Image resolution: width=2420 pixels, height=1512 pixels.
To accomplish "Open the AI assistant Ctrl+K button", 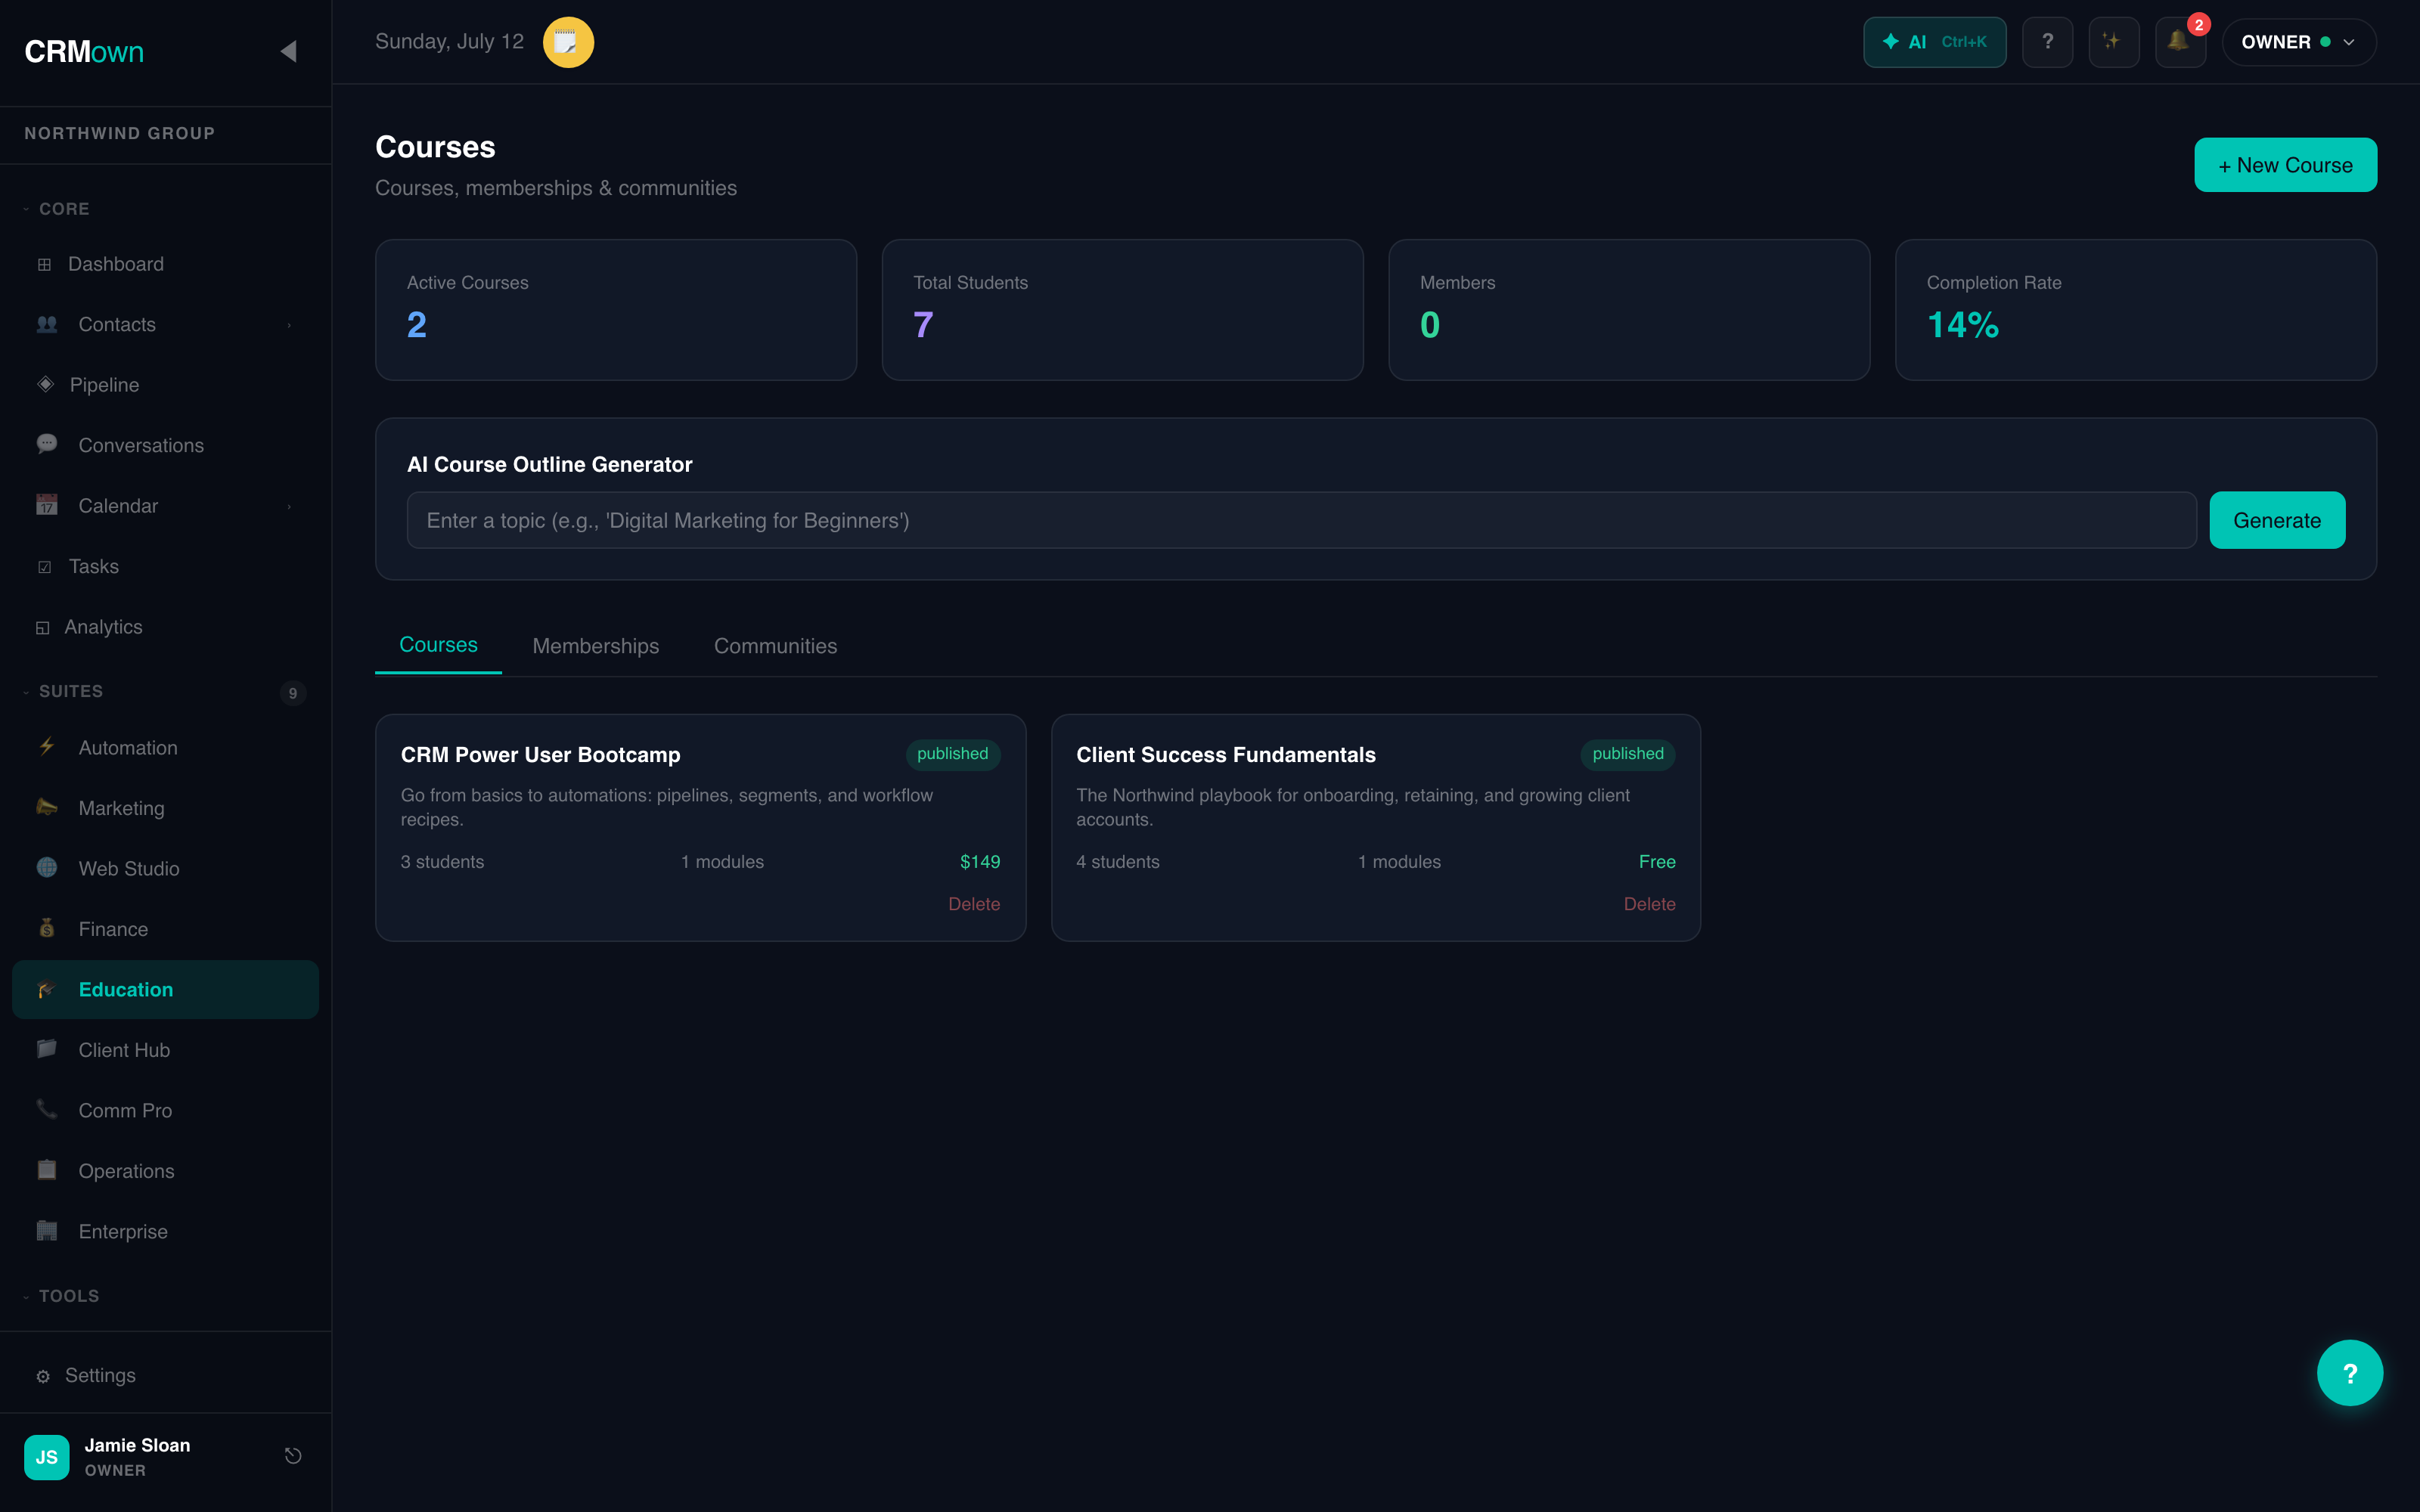I will [x=1934, y=42].
